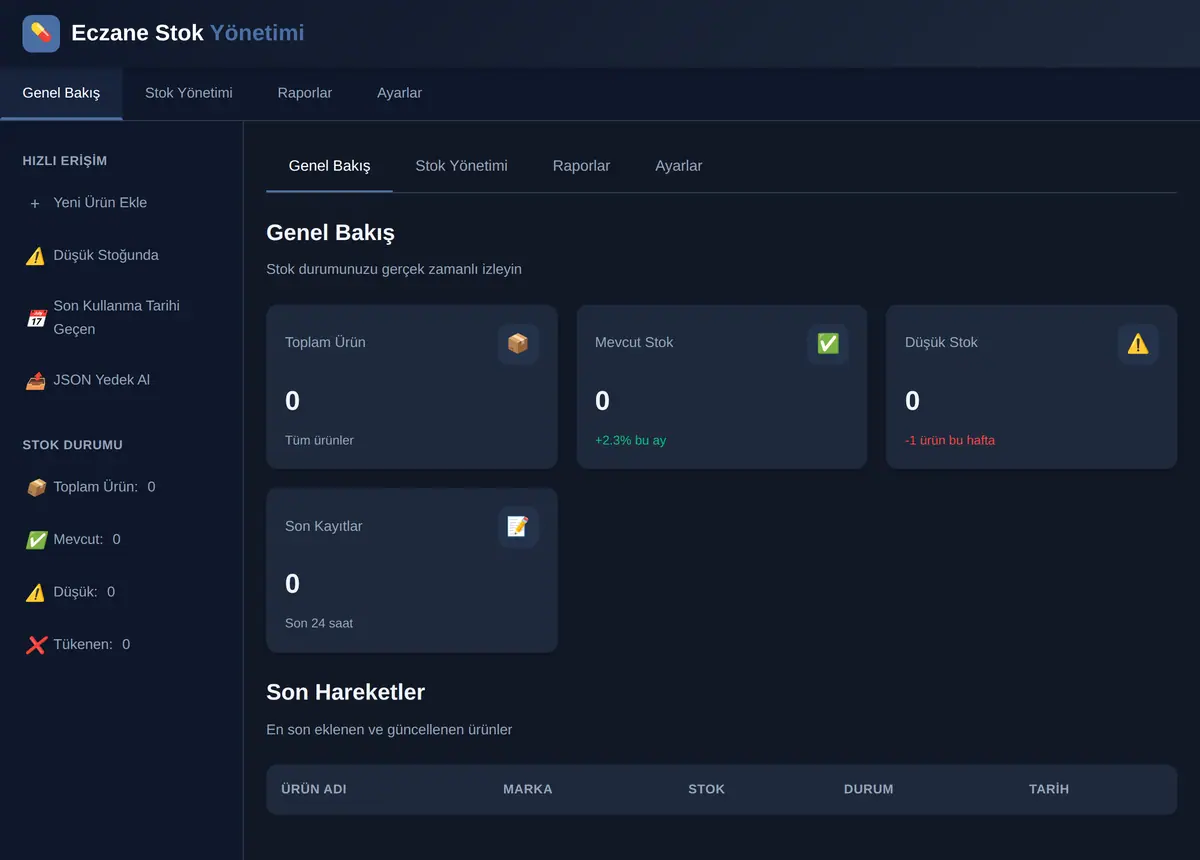The image size is (1200, 860).
Task: Click the pill logo icon in header
Action: pyautogui.click(x=41, y=33)
